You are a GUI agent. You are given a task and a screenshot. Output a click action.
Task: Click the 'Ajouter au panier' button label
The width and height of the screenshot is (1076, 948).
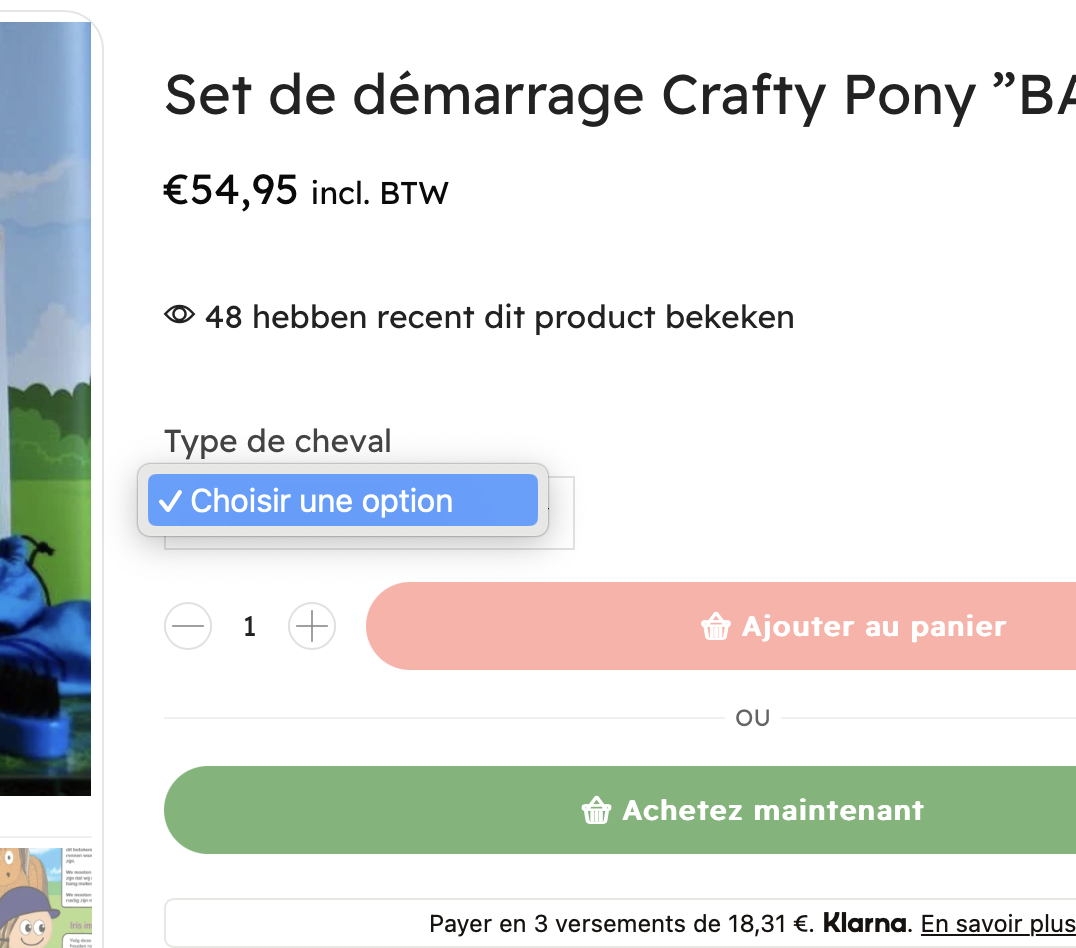(x=874, y=626)
